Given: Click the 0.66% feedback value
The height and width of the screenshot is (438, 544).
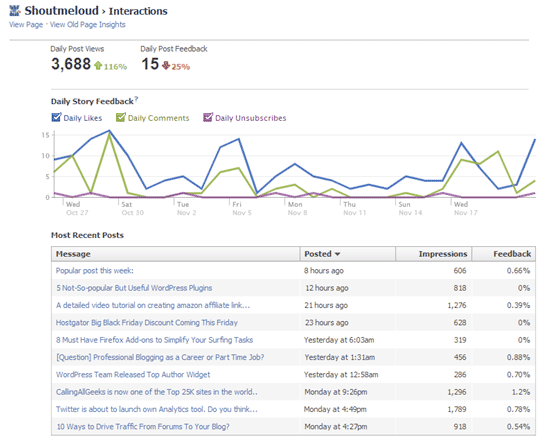Looking at the screenshot, I should (518, 271).
